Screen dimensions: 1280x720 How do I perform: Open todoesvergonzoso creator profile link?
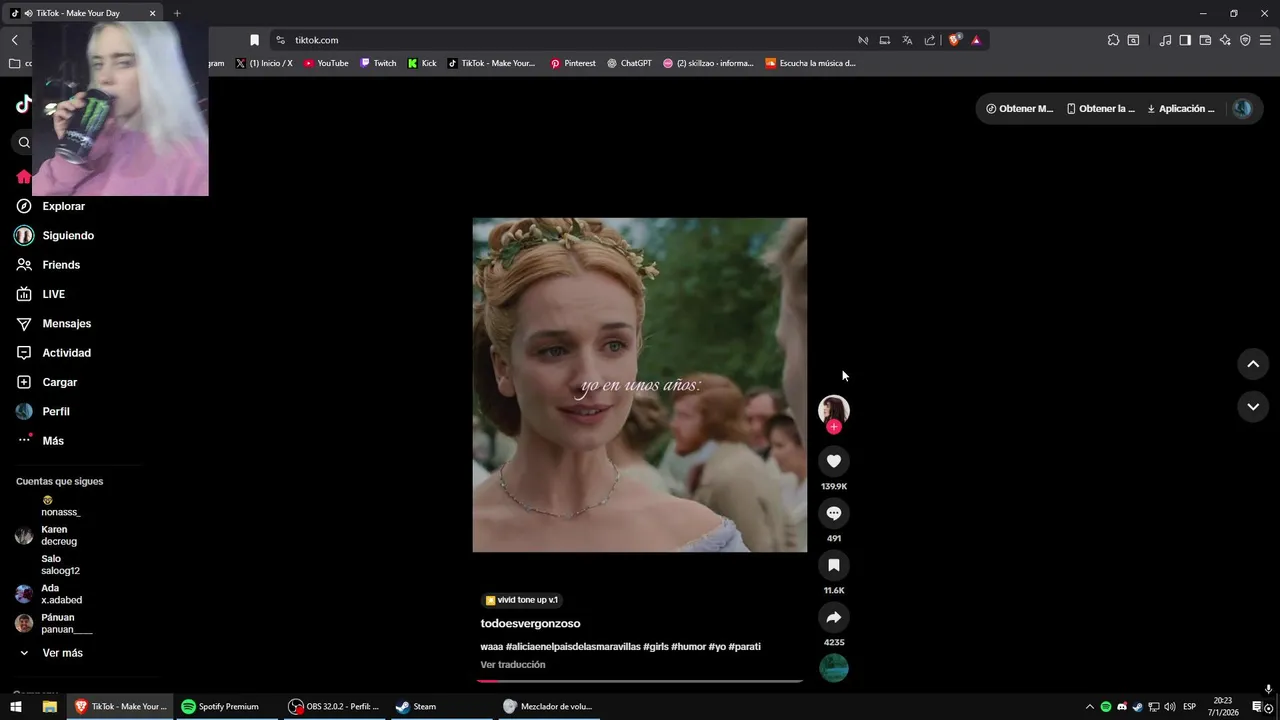[x=530, y=624]
